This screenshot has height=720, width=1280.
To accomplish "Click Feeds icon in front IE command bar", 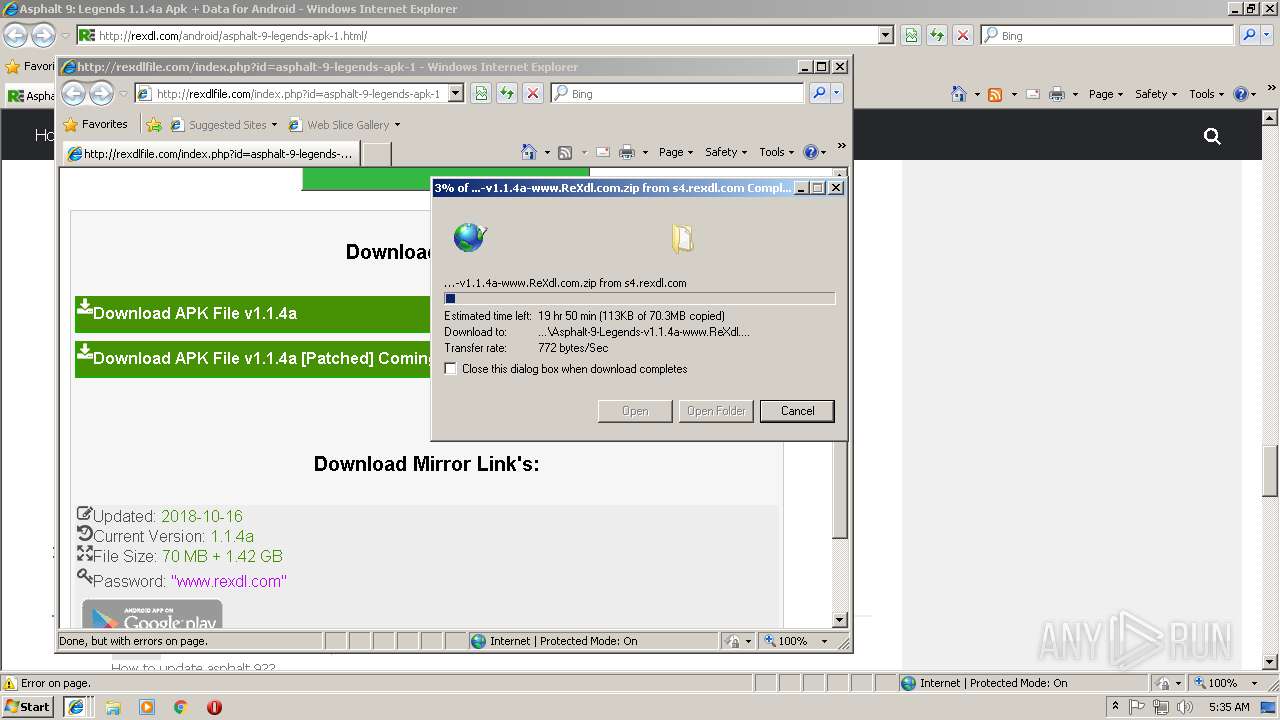I will coord(565,152).
